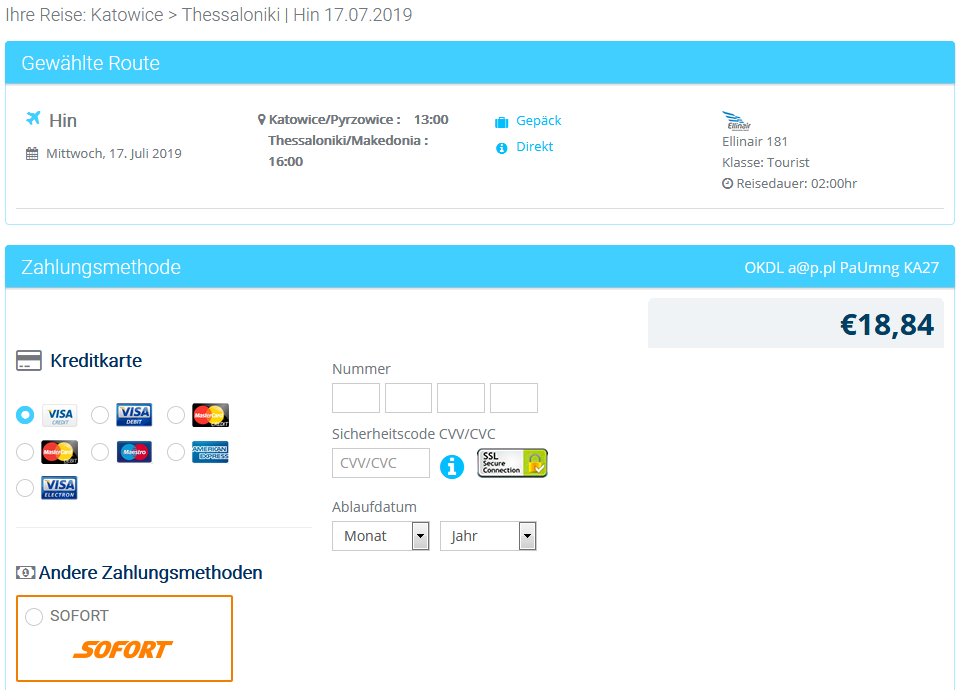Open the Direkt flight info link

(x=534, y=147)
